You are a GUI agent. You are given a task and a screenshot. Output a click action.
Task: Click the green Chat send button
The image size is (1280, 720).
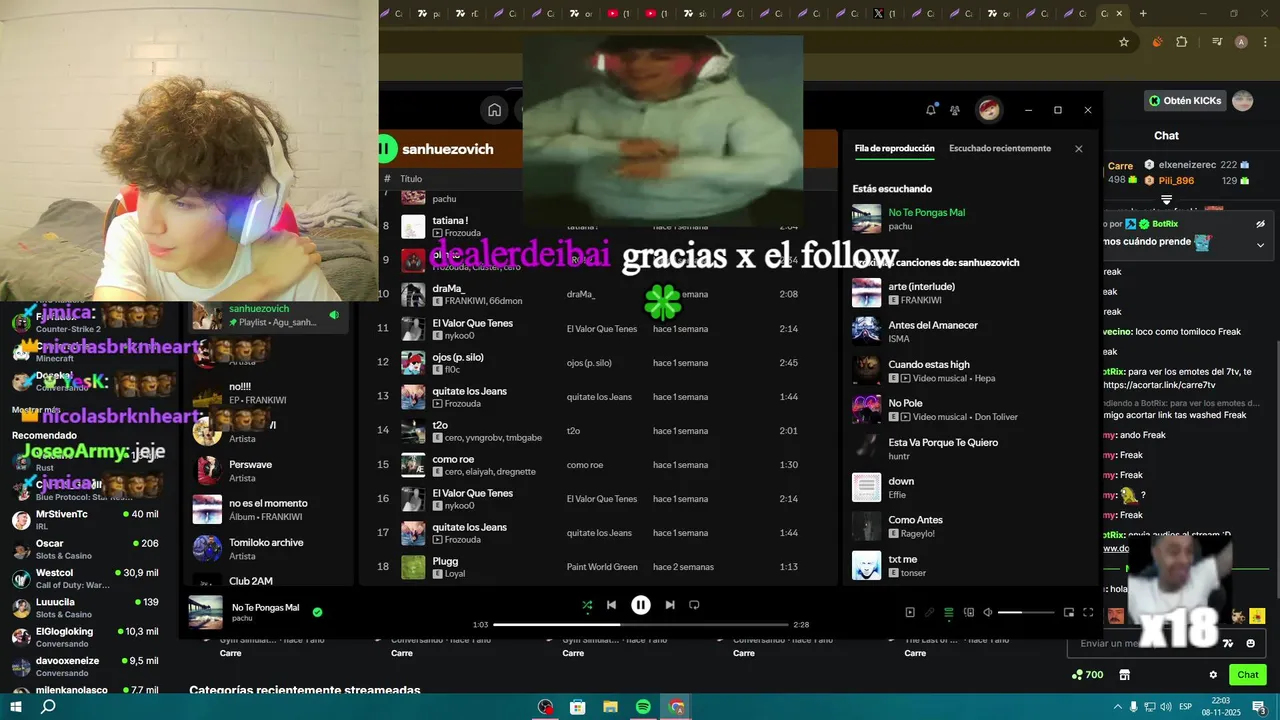(x=1247, y=675)
